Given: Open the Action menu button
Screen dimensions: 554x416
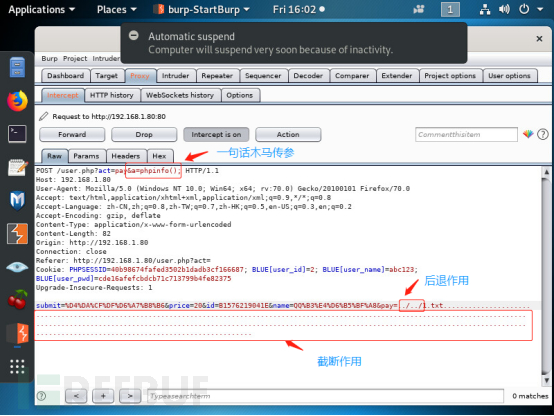Looking at the screenshot, I should click(288, 135).
